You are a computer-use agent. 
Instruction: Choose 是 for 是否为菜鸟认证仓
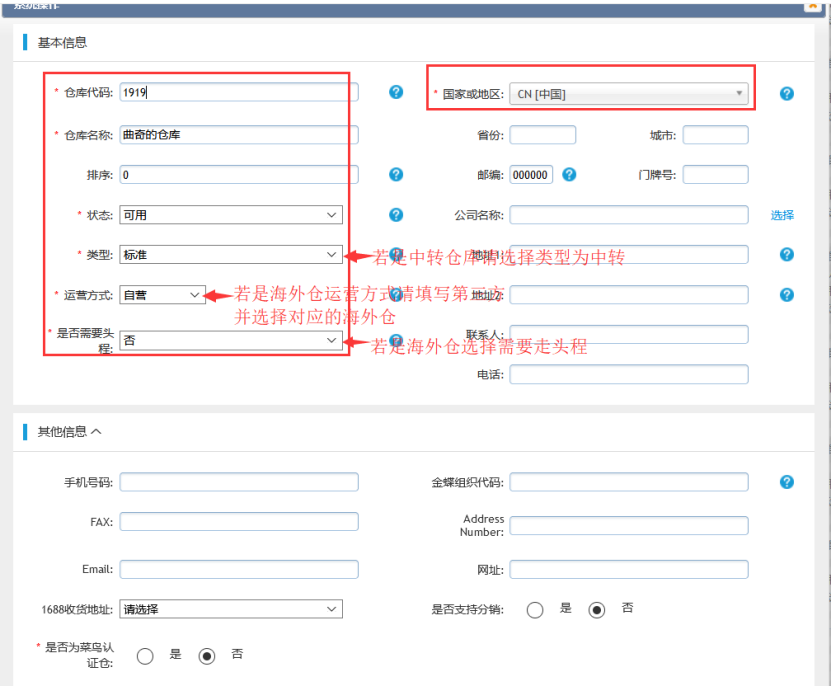coord(145,656)
